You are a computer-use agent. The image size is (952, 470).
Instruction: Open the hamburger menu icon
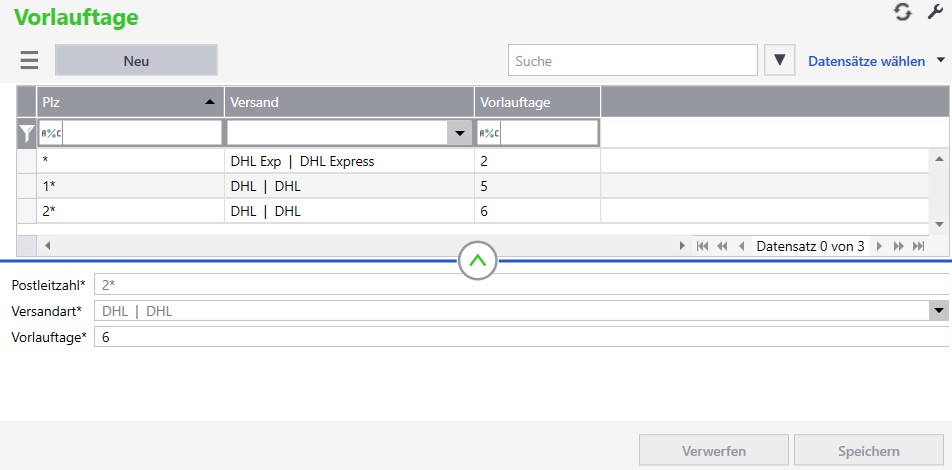[29, 60]
